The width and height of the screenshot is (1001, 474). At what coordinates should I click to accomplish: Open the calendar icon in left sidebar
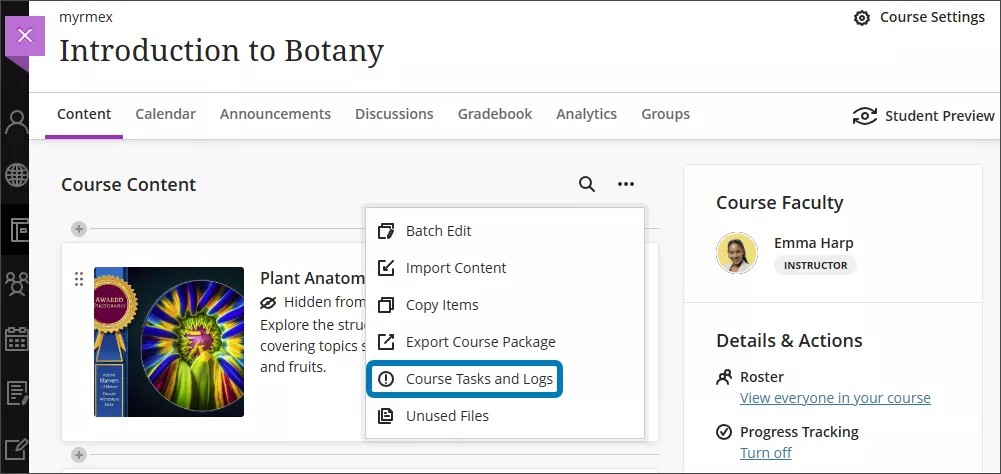coord(17,338)
